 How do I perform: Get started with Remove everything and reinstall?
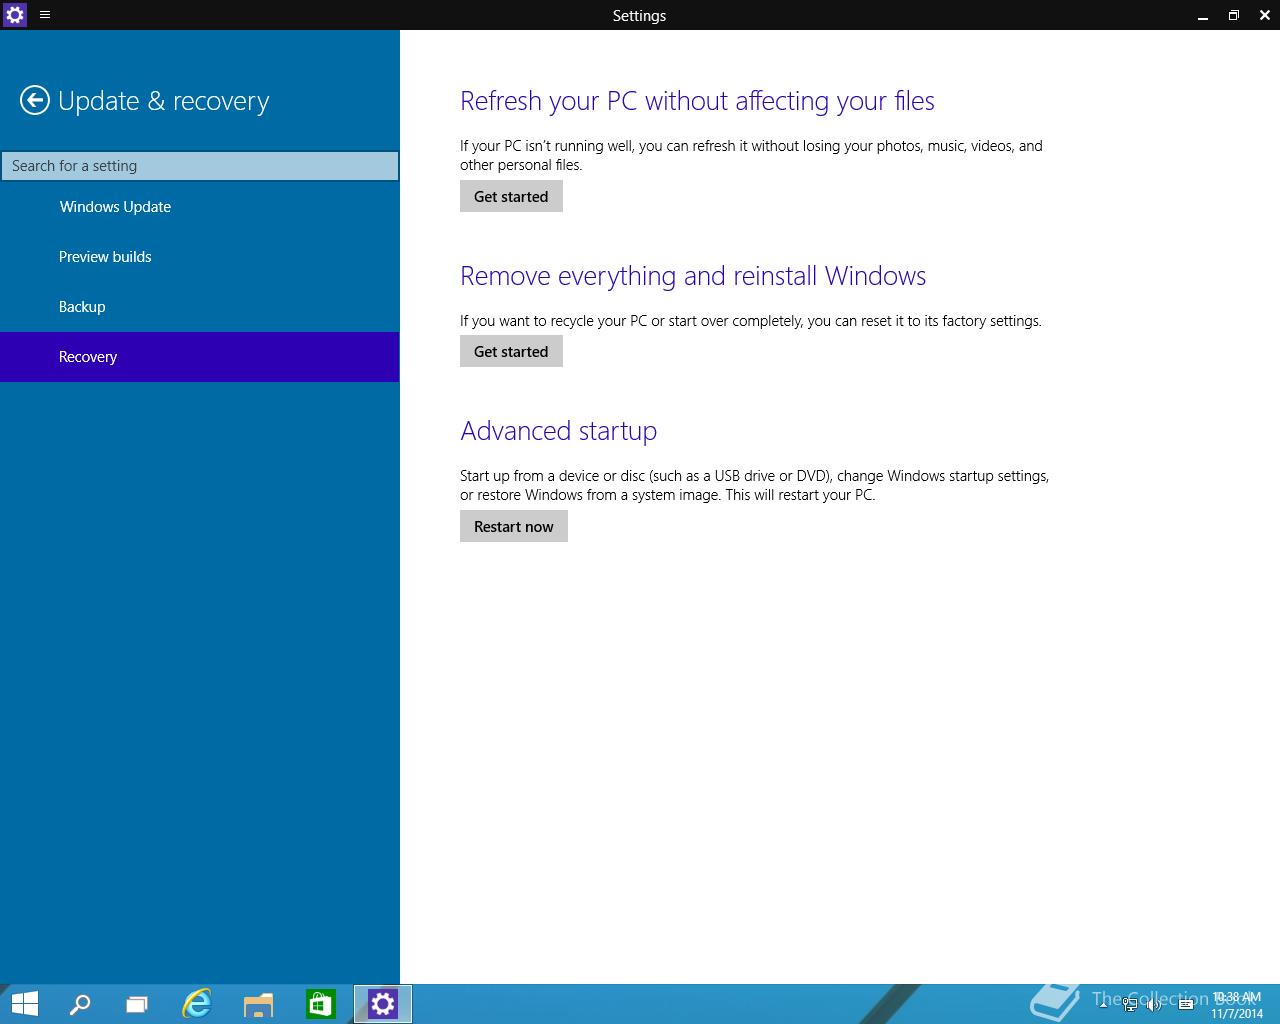(511, 351)
